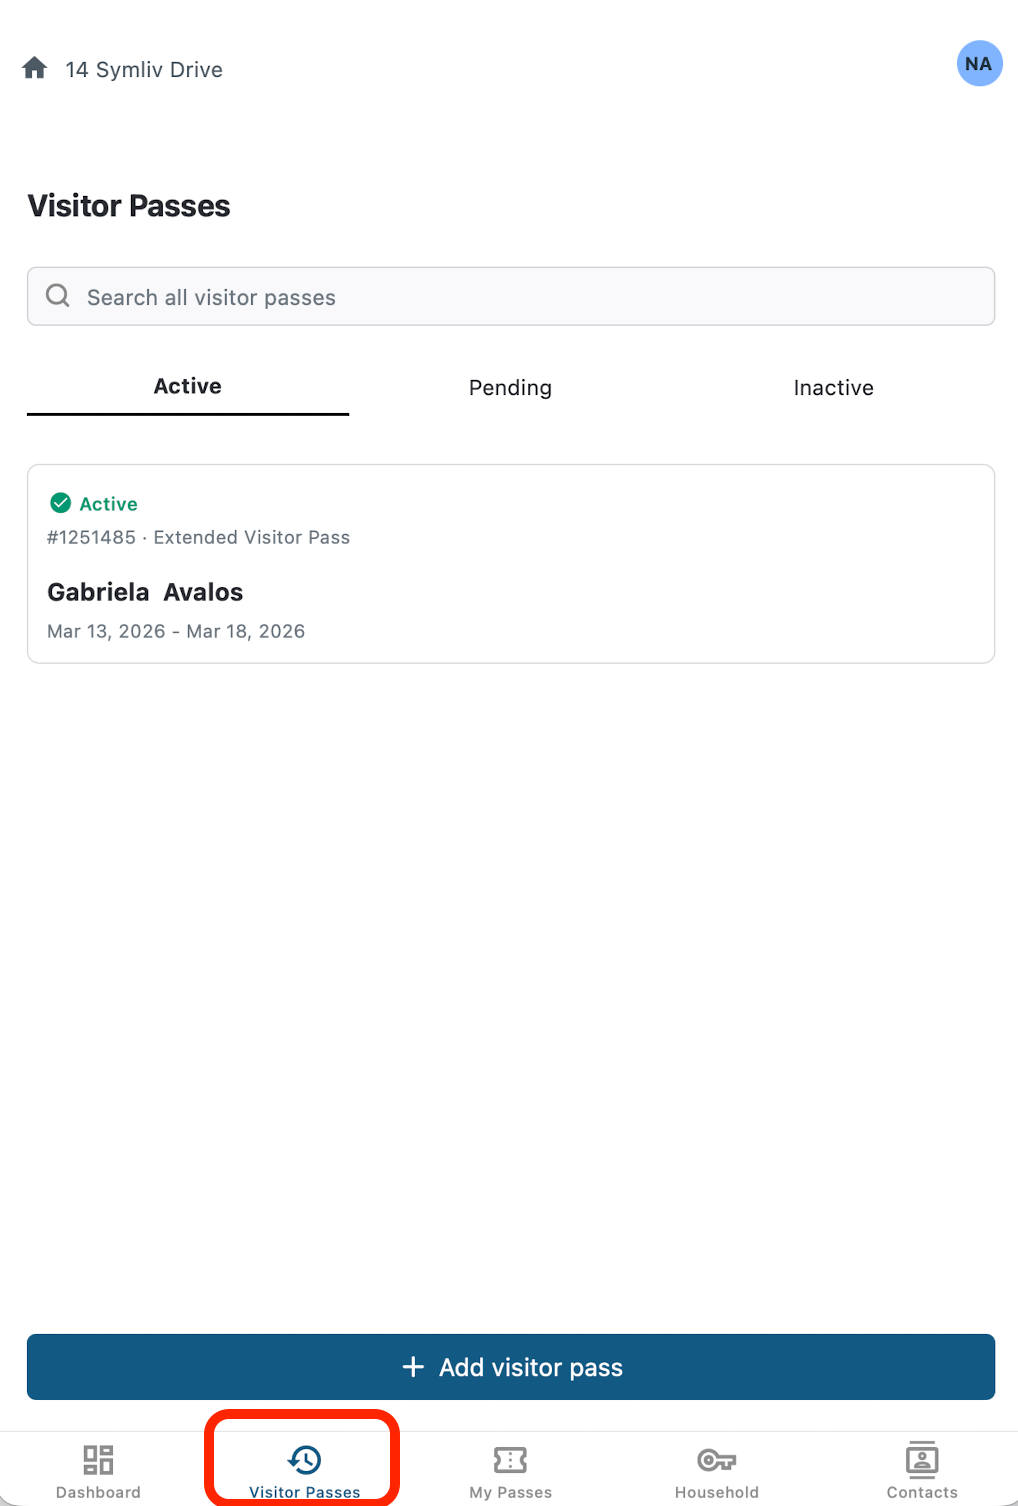
Task: Click the 14 Symliv Drive address
Action: tap(144, 70)
